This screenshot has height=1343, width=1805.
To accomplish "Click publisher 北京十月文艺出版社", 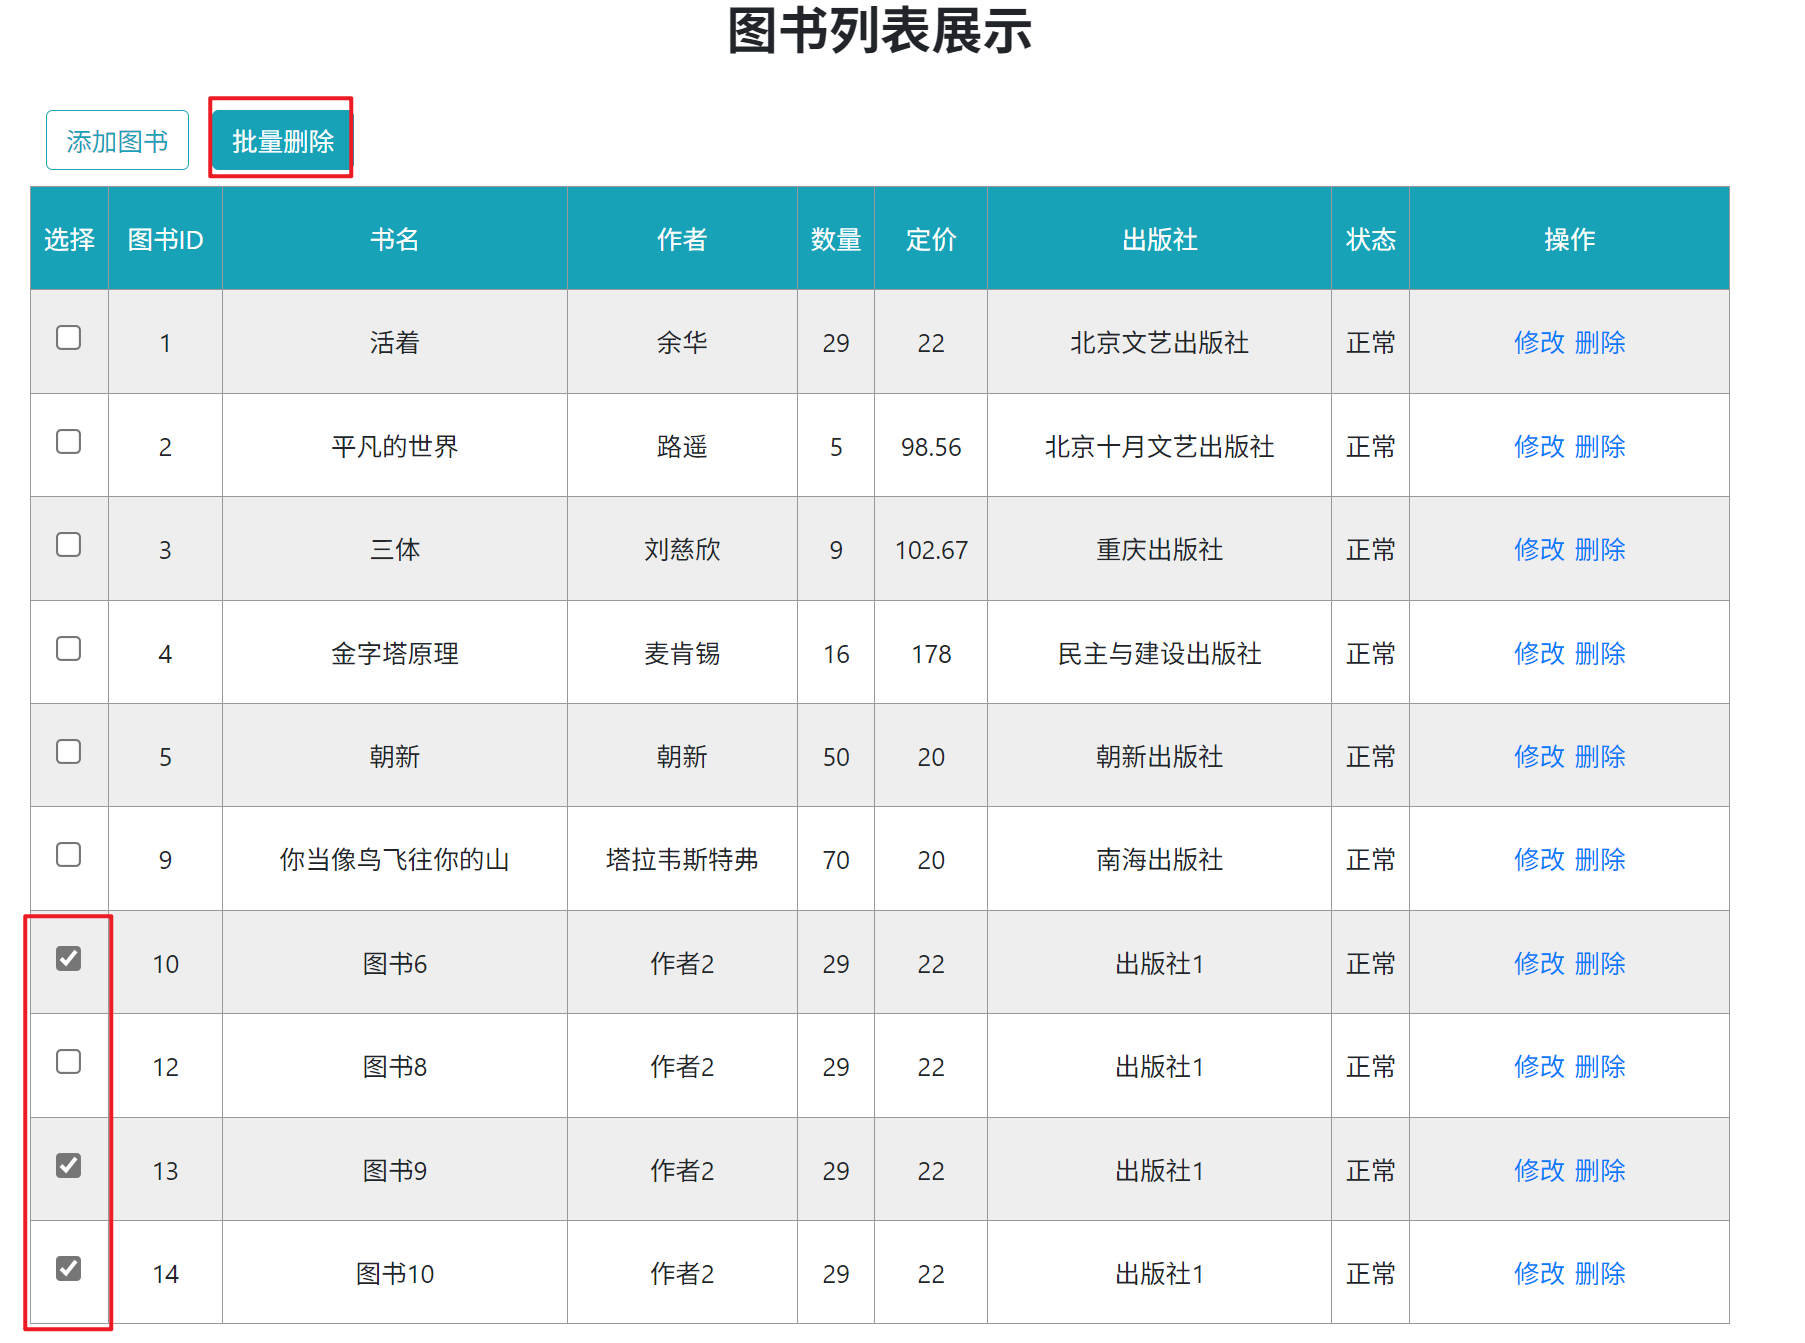I will click(1159, 446).
